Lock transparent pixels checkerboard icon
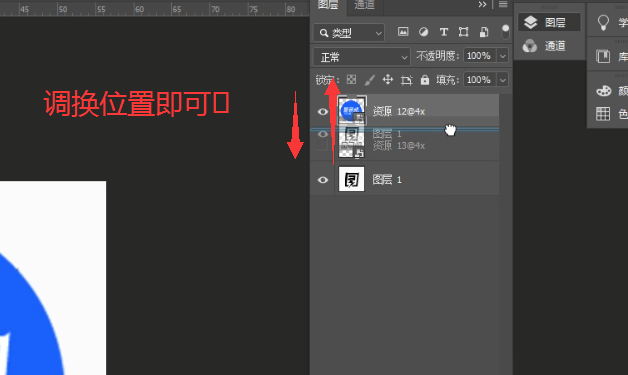This screenshot has height=375, width=628. [351, 80]
